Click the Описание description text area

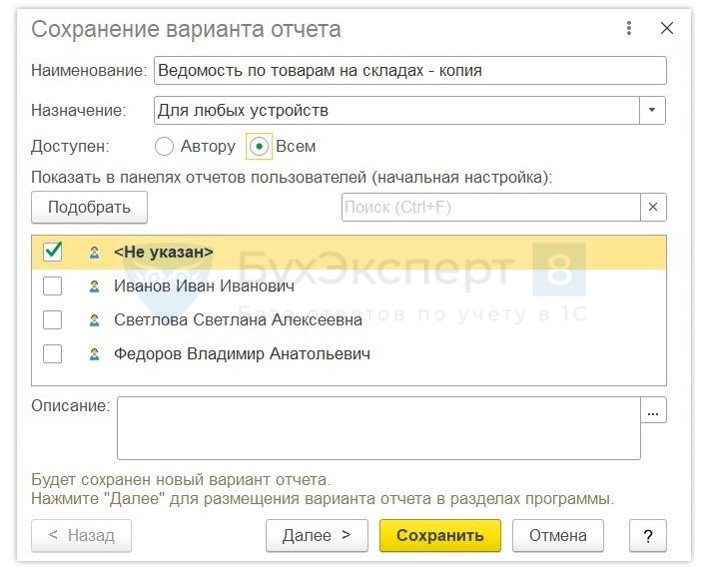379,428
